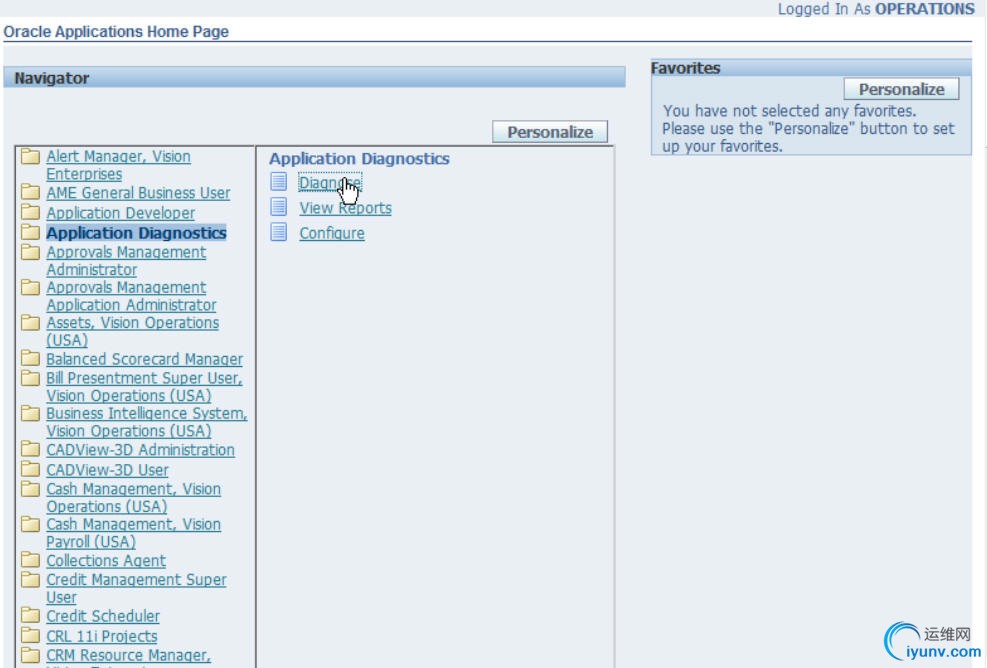Click the folder icon next to AME General Business User
Screen dimensions: 987x668
(30, 192)
